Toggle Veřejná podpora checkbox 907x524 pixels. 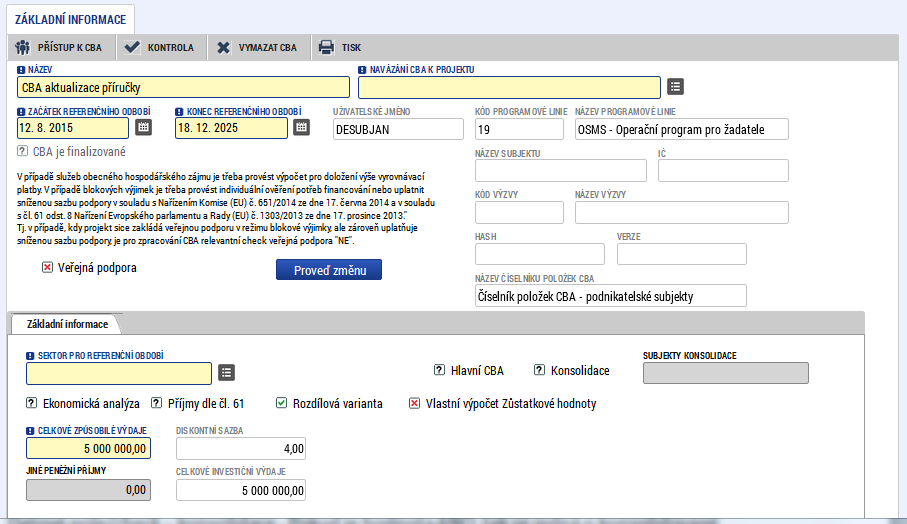point(47,267)
